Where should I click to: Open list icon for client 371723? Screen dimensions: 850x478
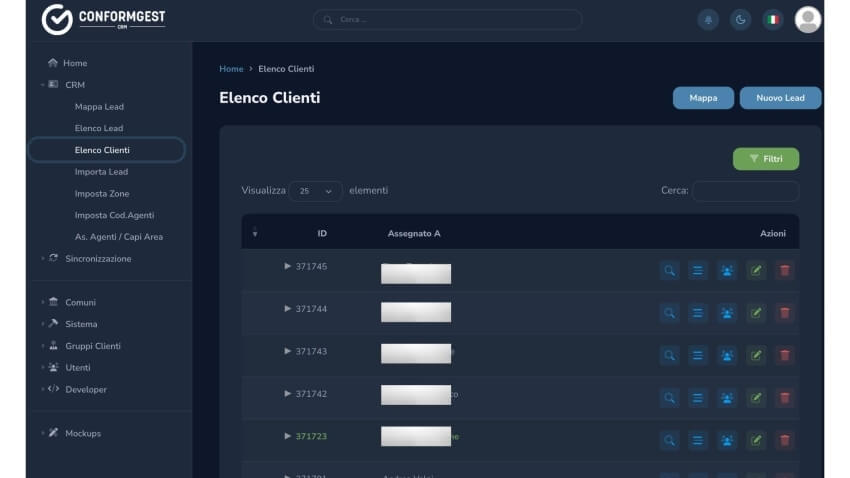pos(698,440)
